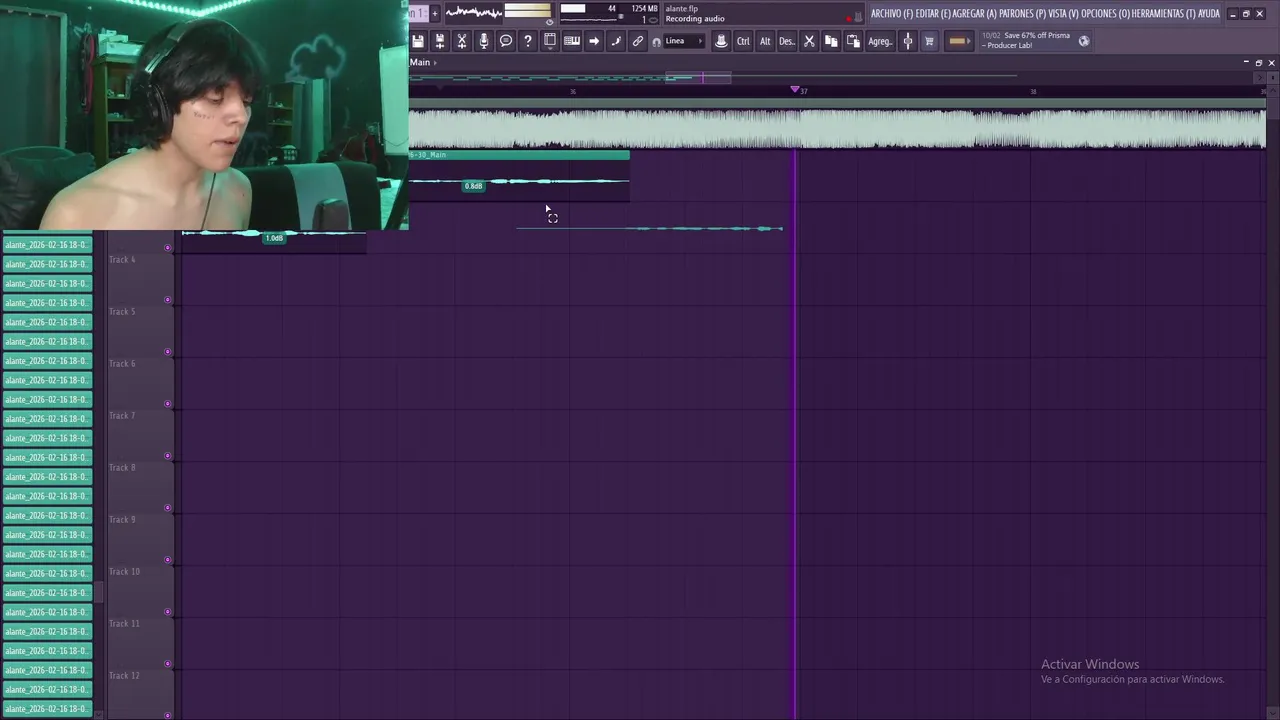Click the oscilloscope waveform display
The height and width of the screenshot is (720, 1280).
tap(473, 12)
